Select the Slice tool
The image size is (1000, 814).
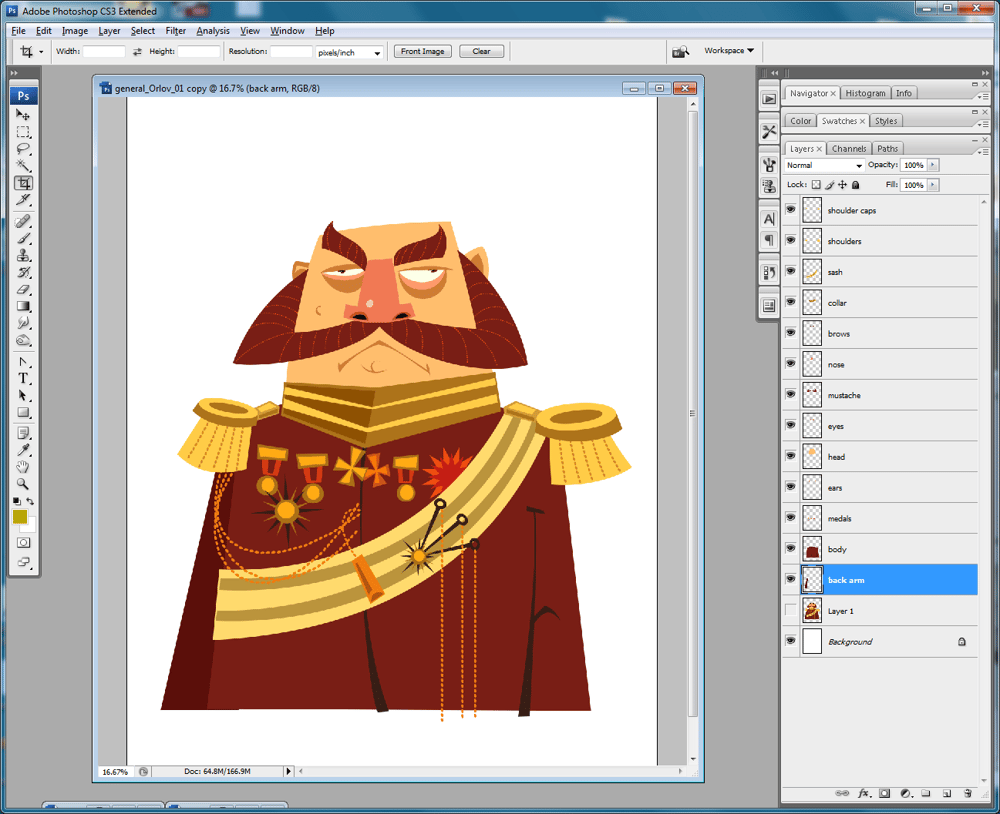point(23,200)
